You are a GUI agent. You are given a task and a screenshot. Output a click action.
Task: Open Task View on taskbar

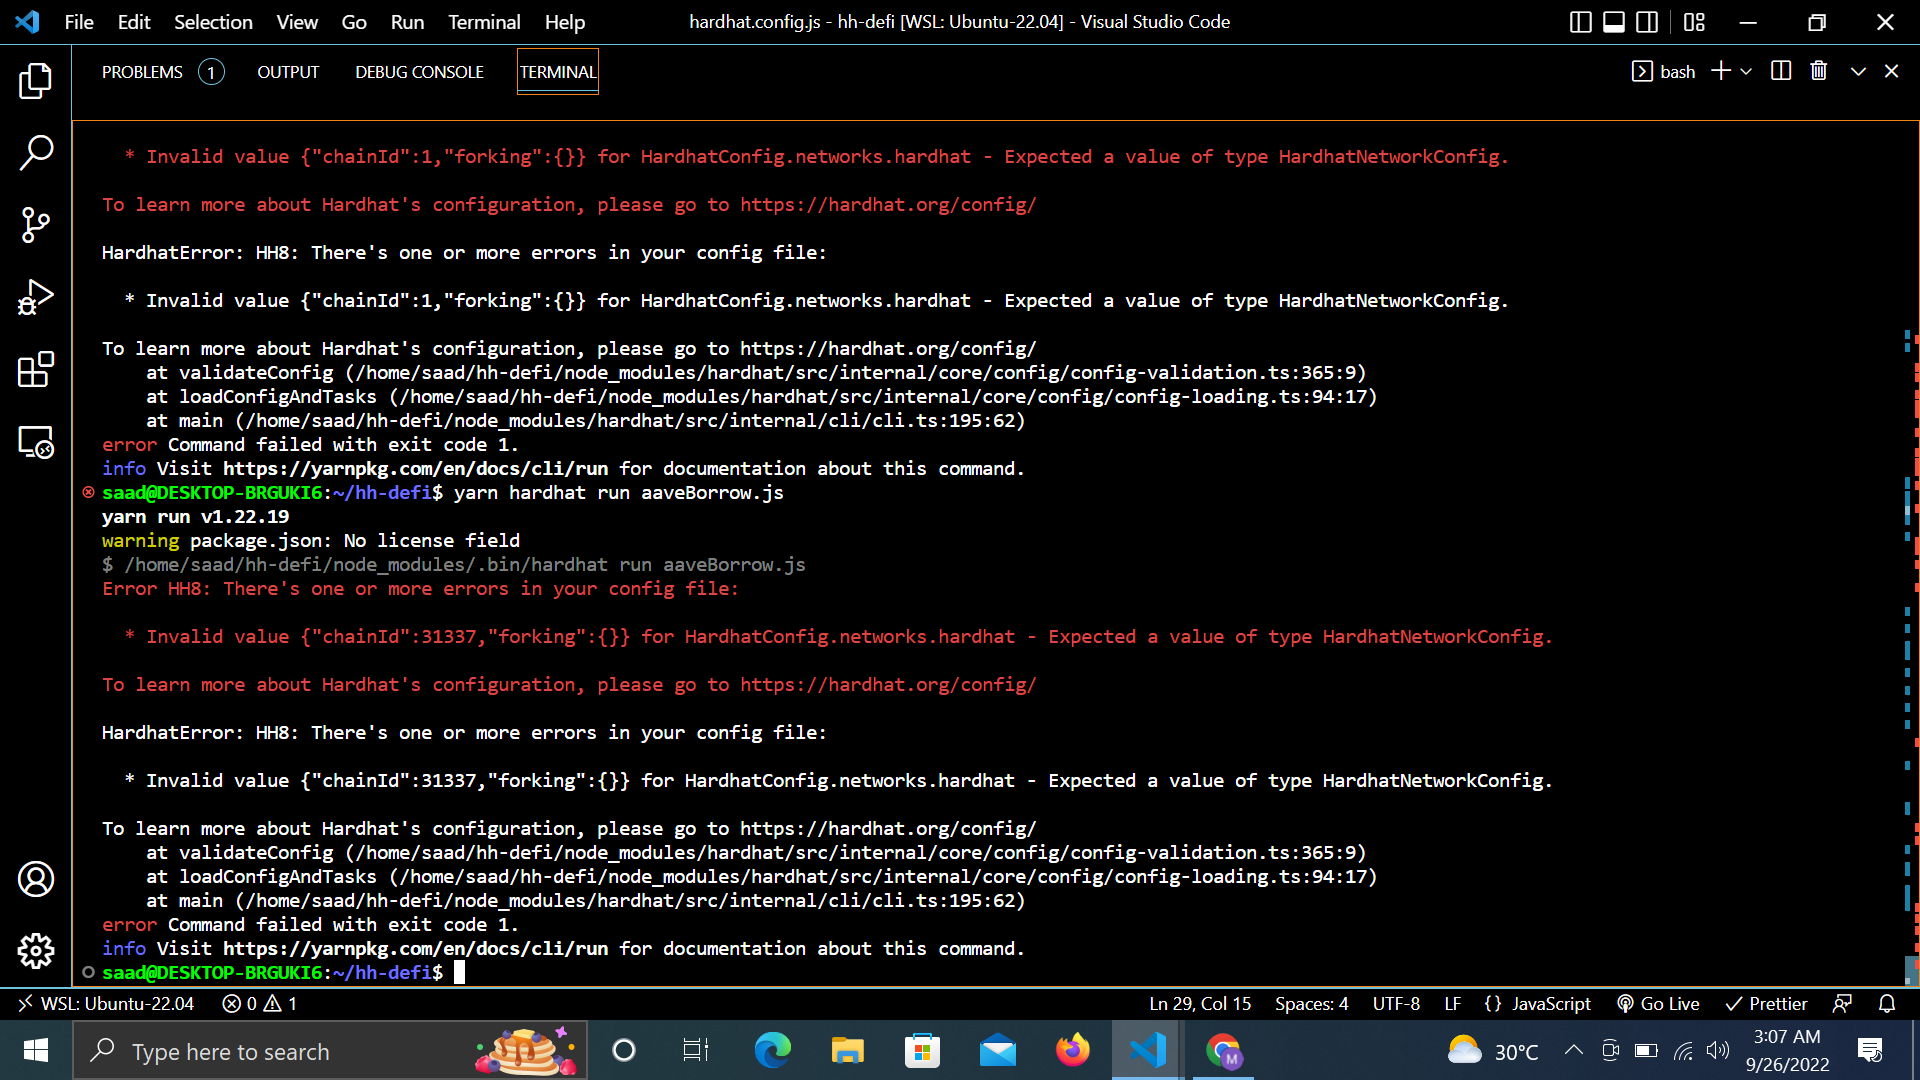696,1050
